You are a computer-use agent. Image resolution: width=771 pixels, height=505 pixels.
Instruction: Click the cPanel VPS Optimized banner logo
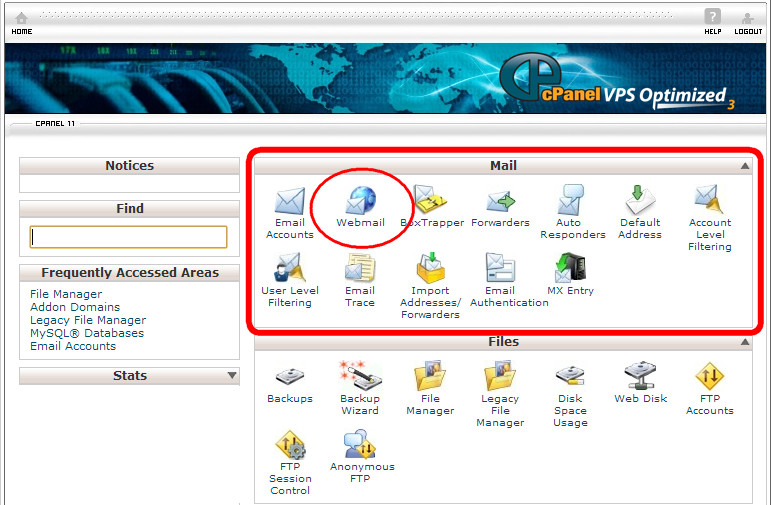pyautogui.click(x=617, y=80)
